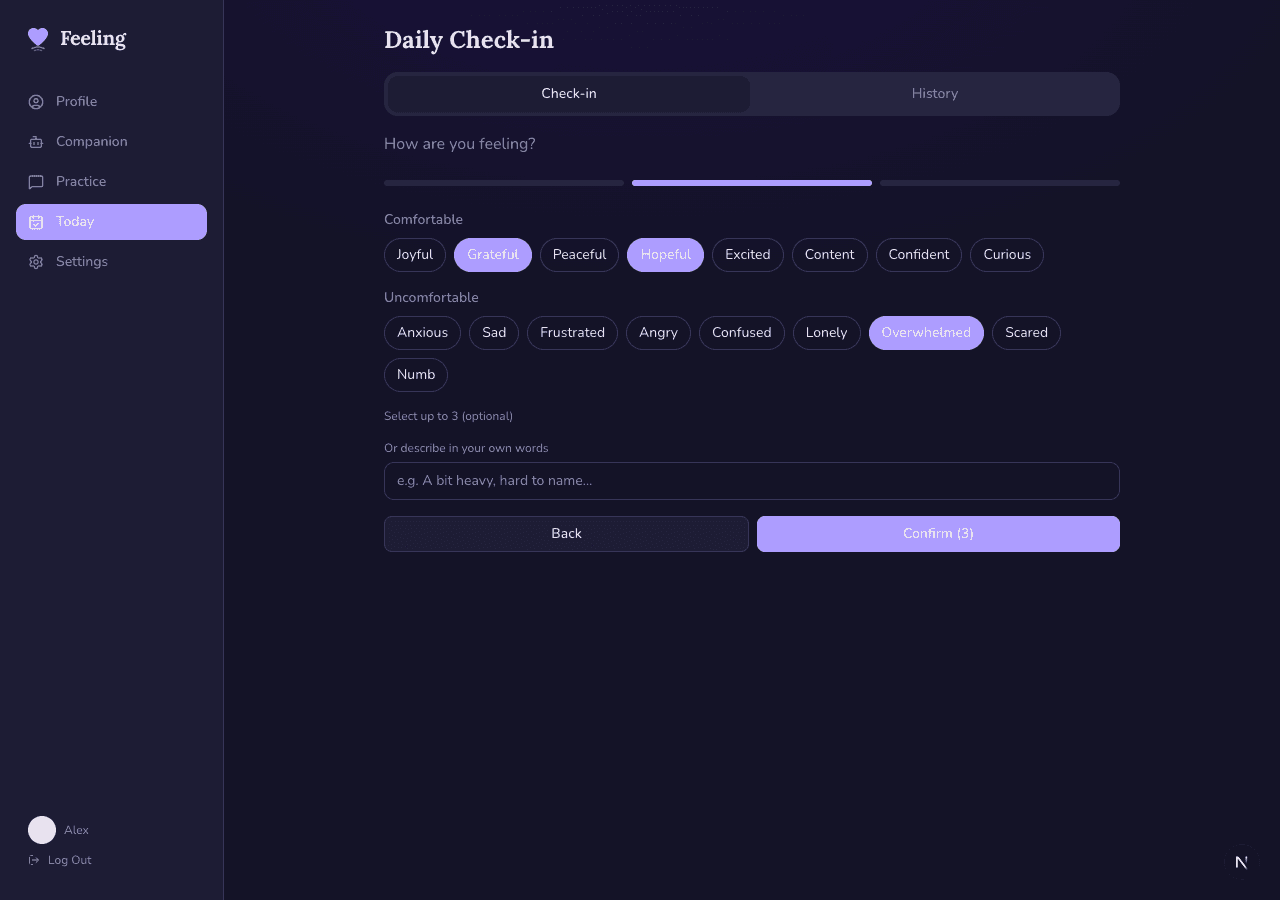Click the Practice chat bubble icon
Screen dimensions: 1280x900
[x=36, y=182]
